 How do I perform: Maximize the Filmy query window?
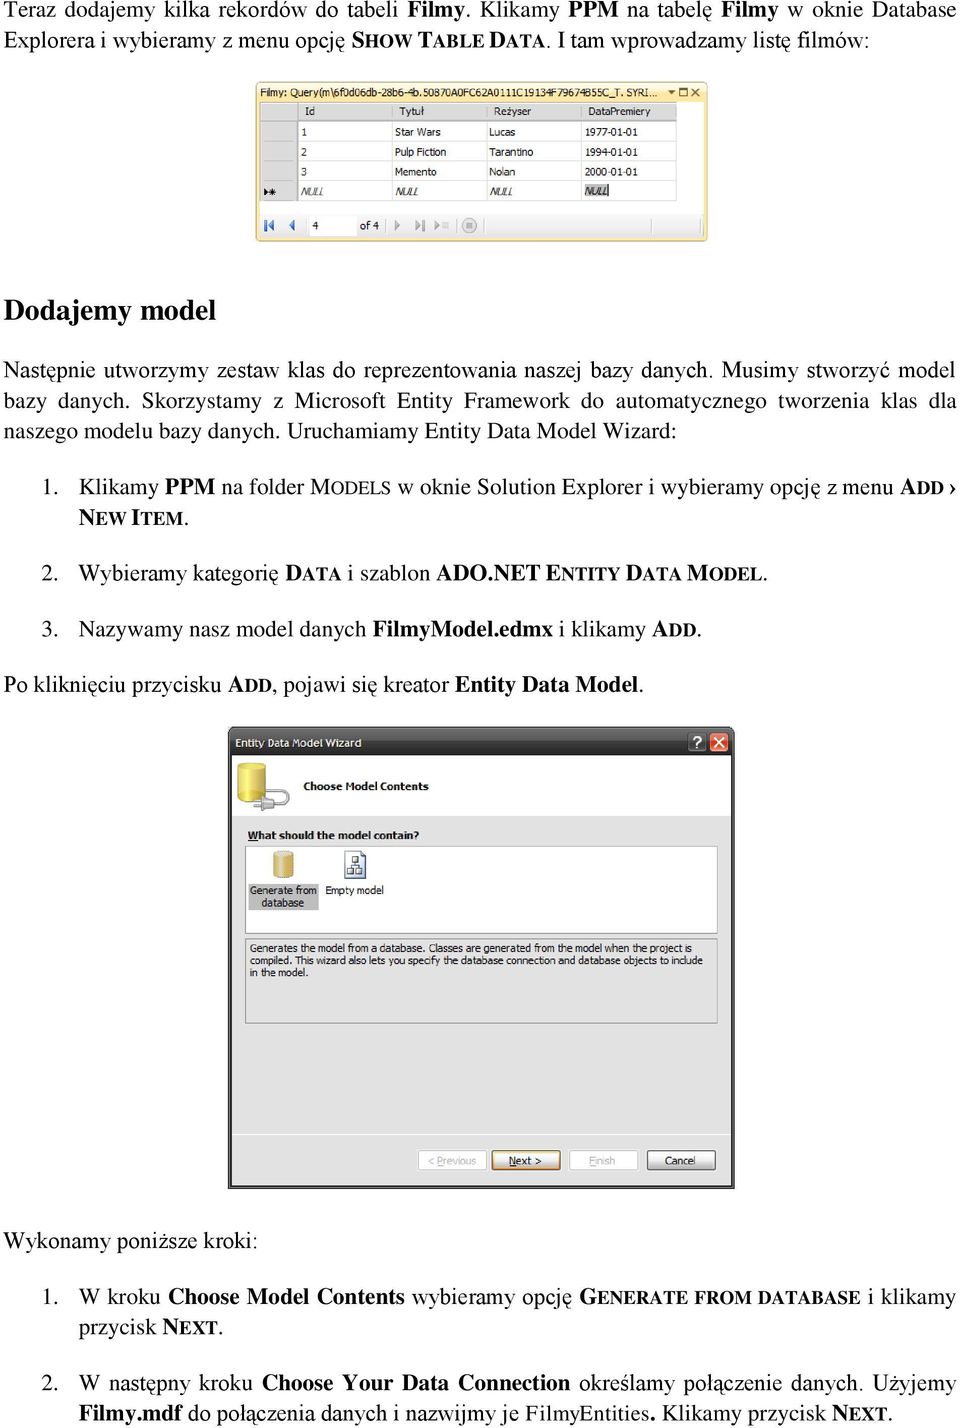click(x=683, y=92)
